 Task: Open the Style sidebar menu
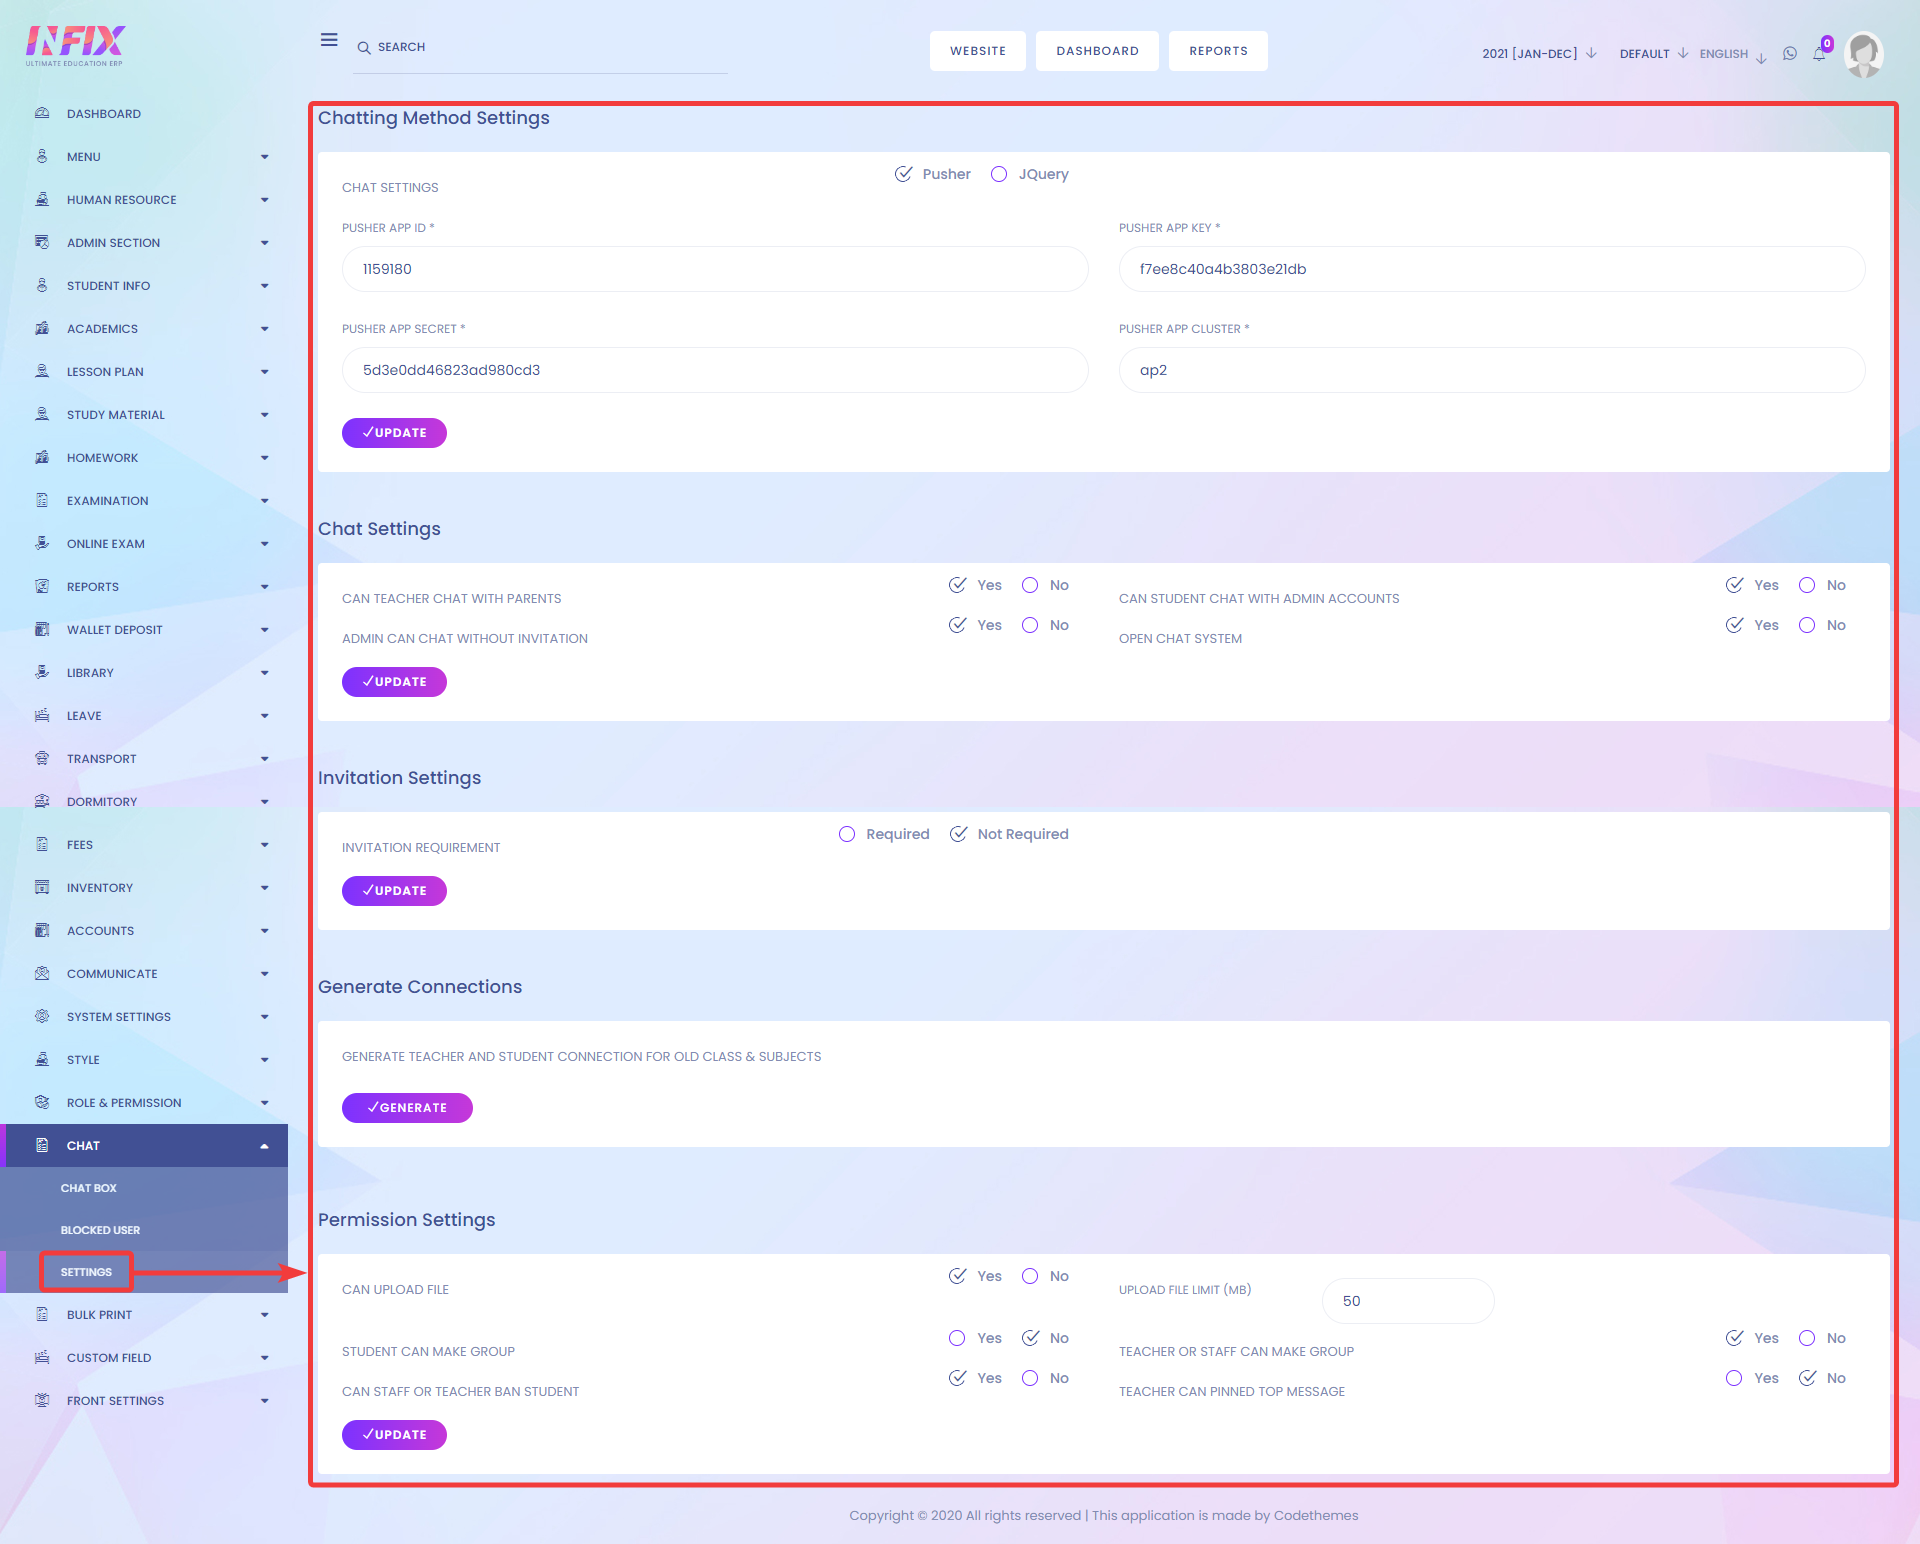click(x=144, y=1060)
